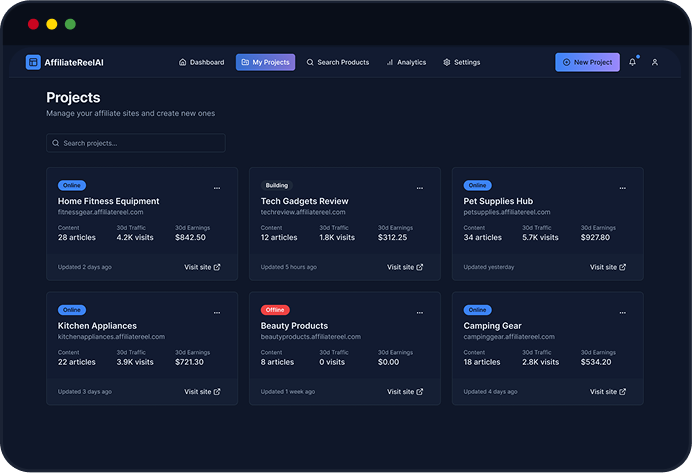Click Camping Gear ellipsis icon
Image resolution: width=692 pixels, height=473 pixels.
[x=622, y=312]
